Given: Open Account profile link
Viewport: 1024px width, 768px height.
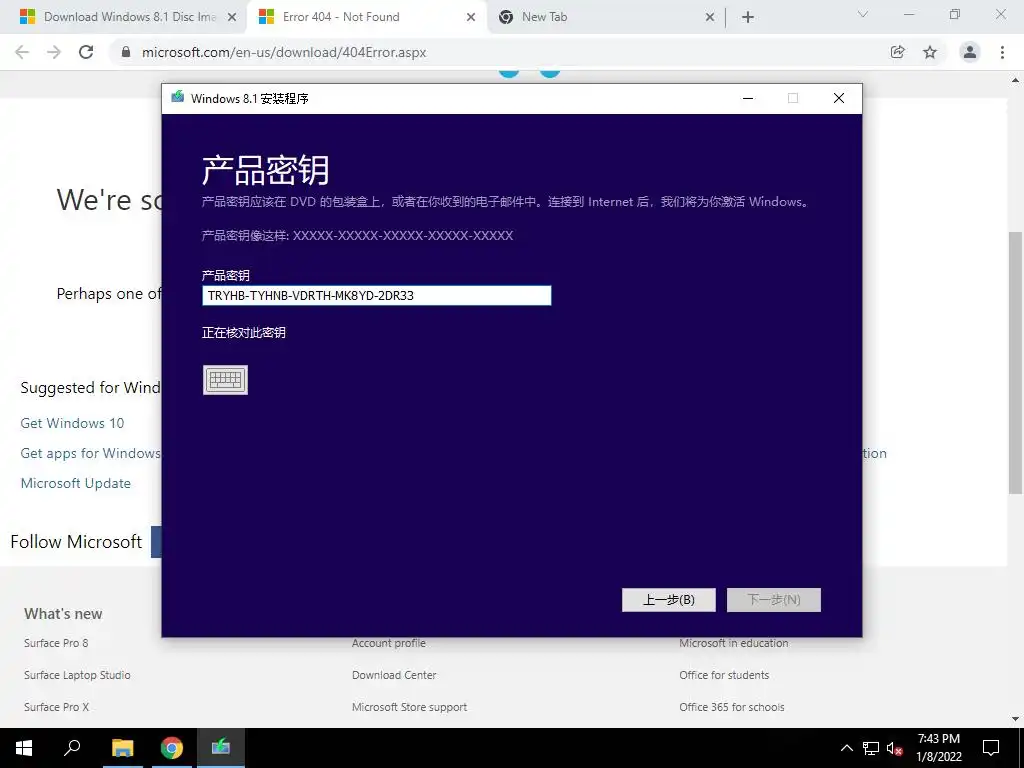Looking at the screenshot, I should click(389, 643).
